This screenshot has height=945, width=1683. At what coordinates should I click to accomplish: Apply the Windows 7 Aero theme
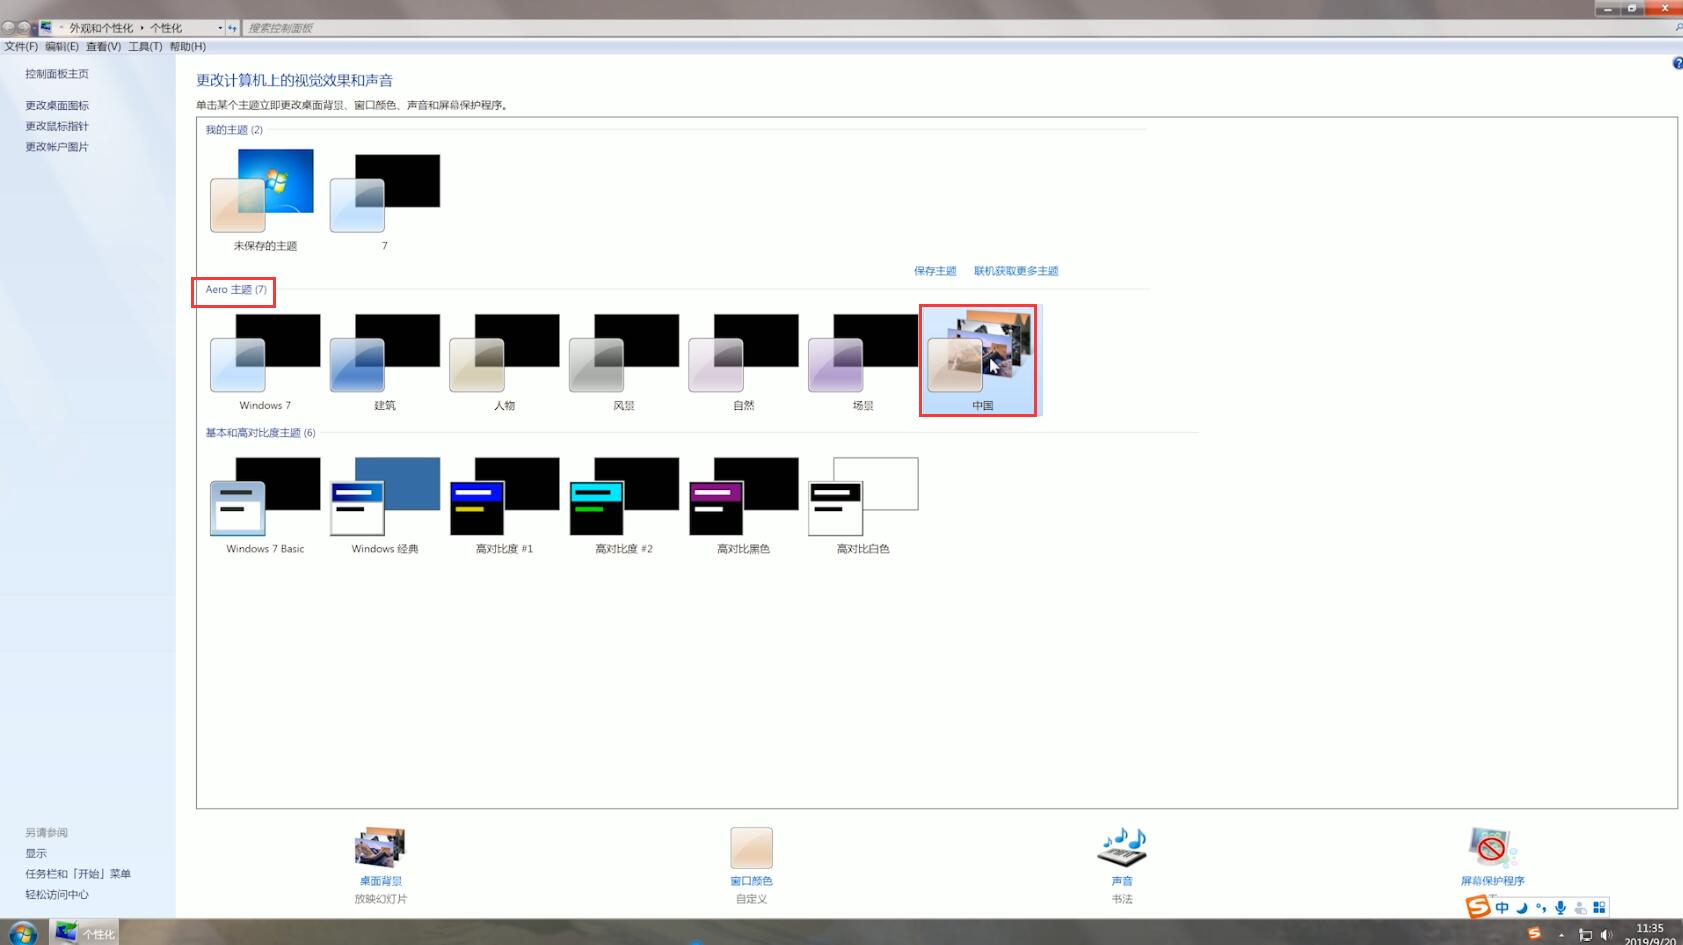click(x=265, y=361)
